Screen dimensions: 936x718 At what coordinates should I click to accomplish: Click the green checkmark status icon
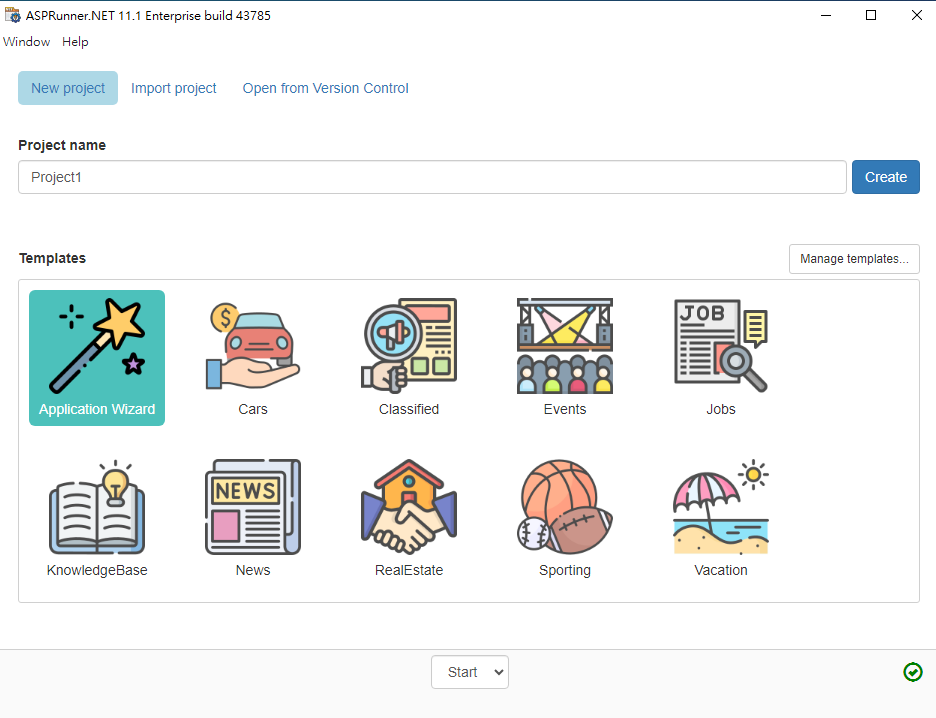pyautogui.click(x=912, y=672)
